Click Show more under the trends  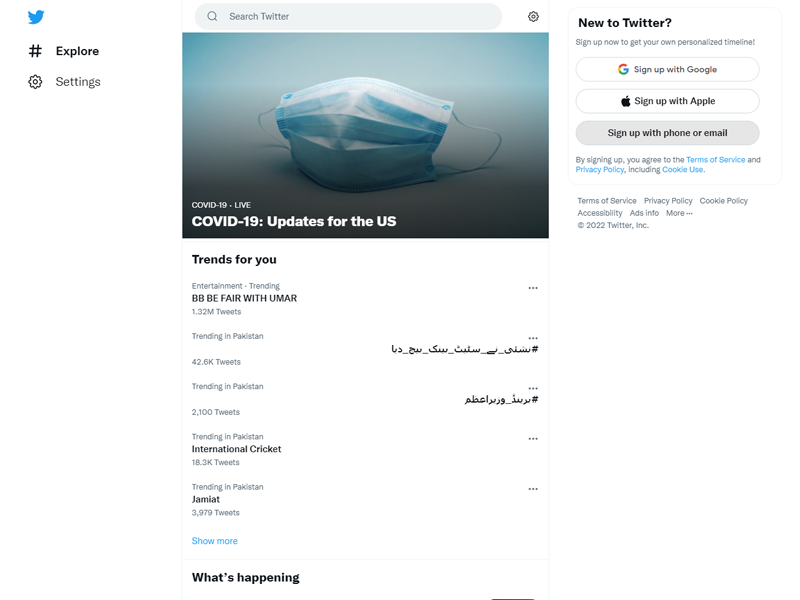pos(214,541)
